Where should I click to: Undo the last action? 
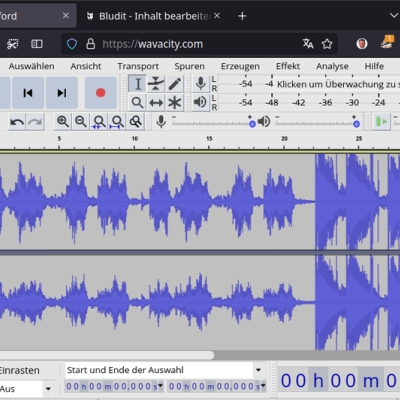[17, 122]
